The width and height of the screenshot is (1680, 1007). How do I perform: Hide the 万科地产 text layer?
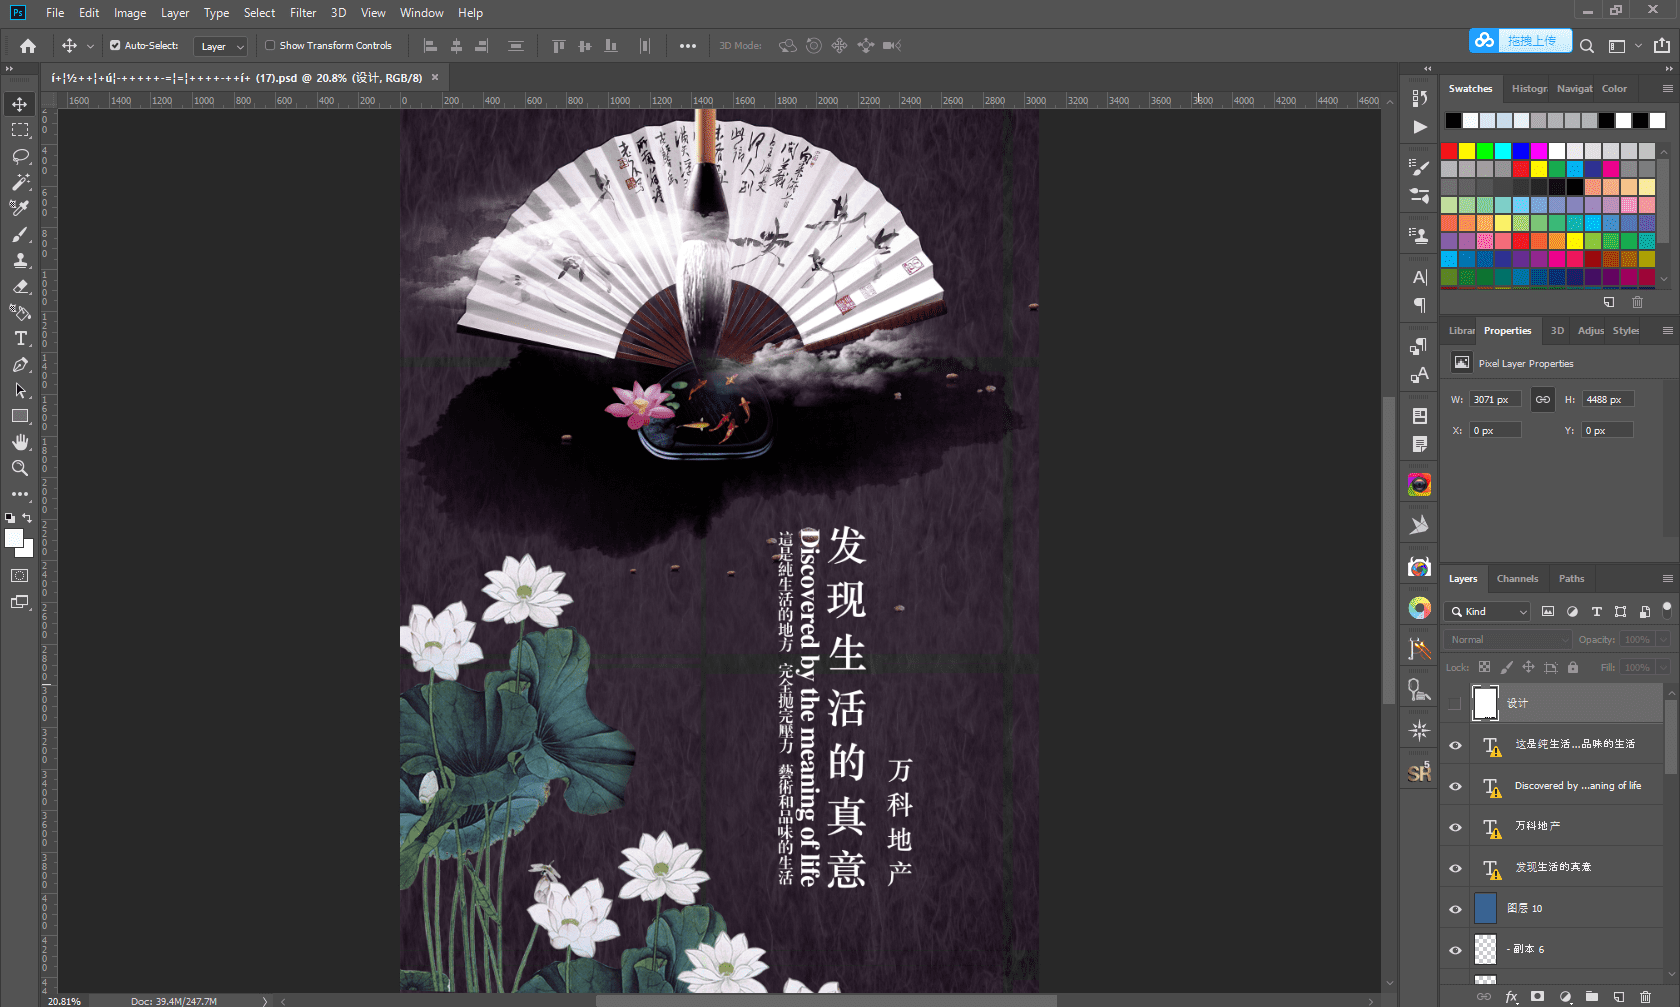[1455, 827]
